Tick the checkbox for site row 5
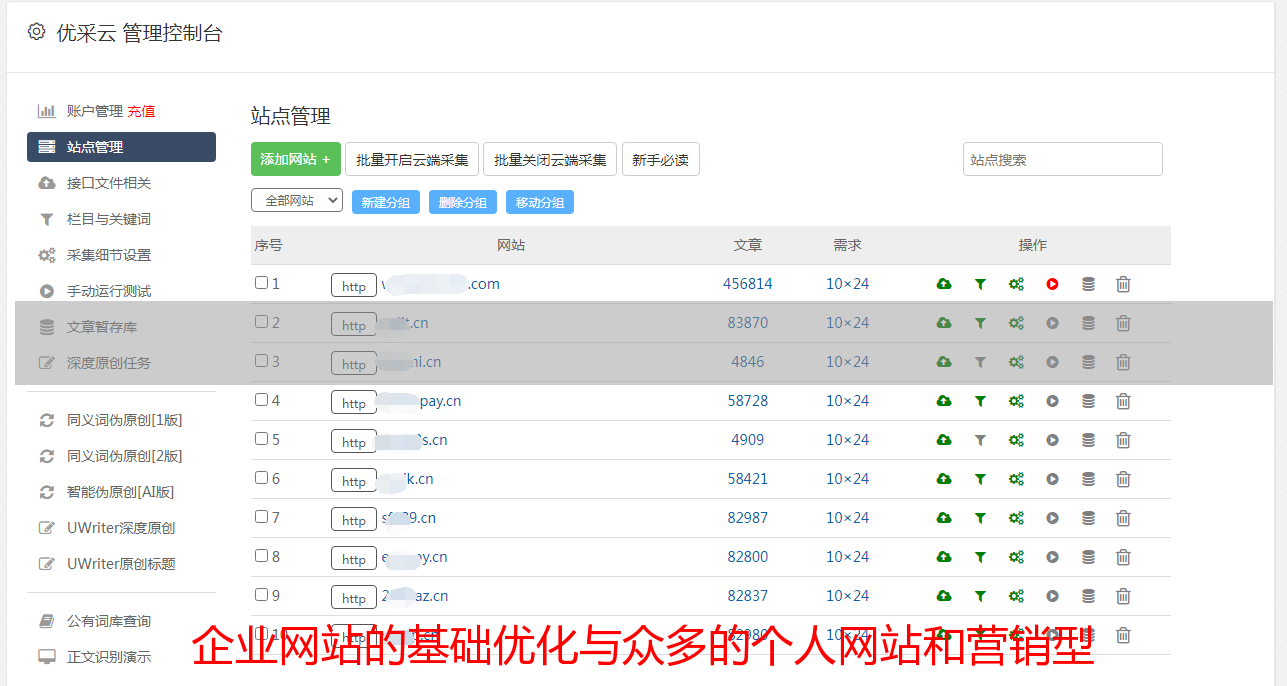 (x=261, y=439)
